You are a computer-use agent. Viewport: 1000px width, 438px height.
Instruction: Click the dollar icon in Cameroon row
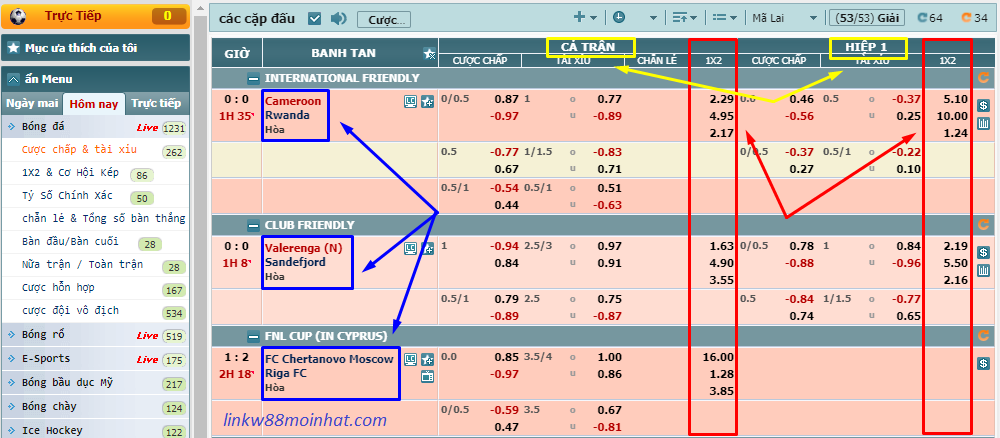click(x=983, y=106)
